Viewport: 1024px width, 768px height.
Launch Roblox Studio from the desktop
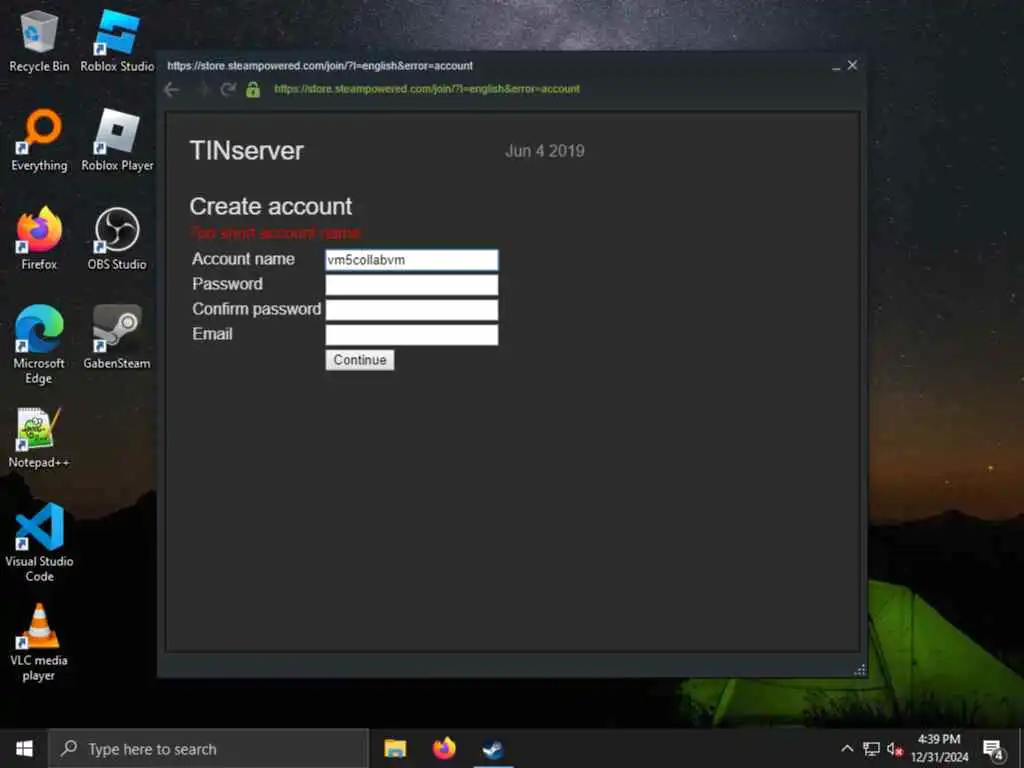(x=117, y=40)
